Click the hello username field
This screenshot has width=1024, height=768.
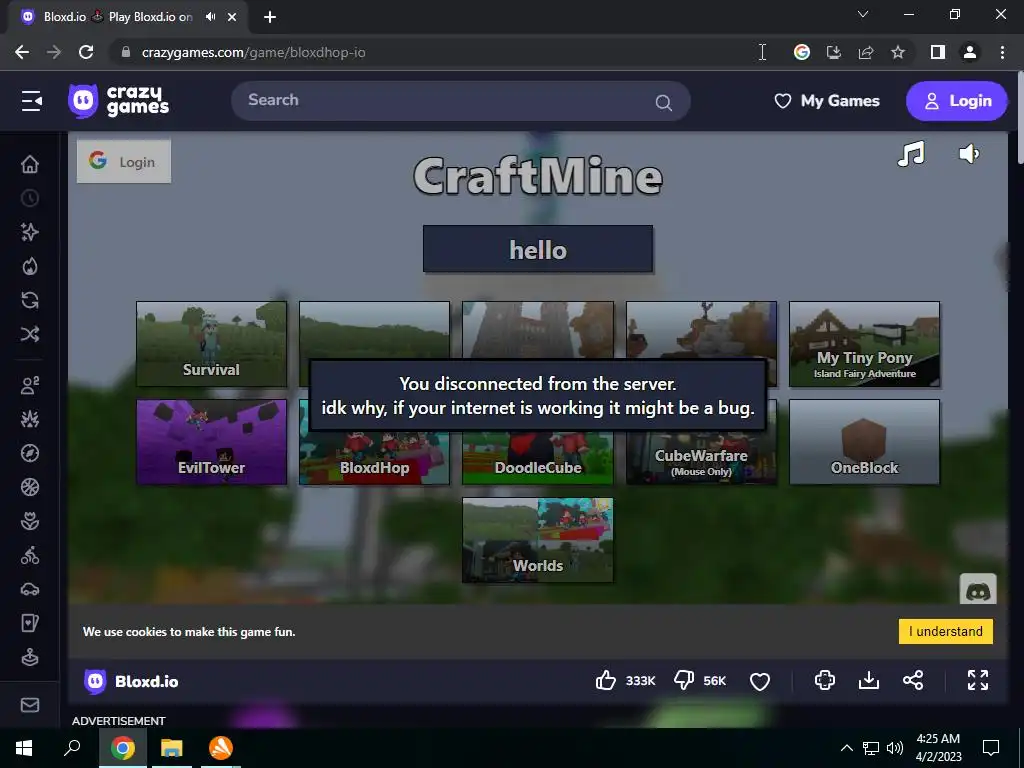(537, 249)
